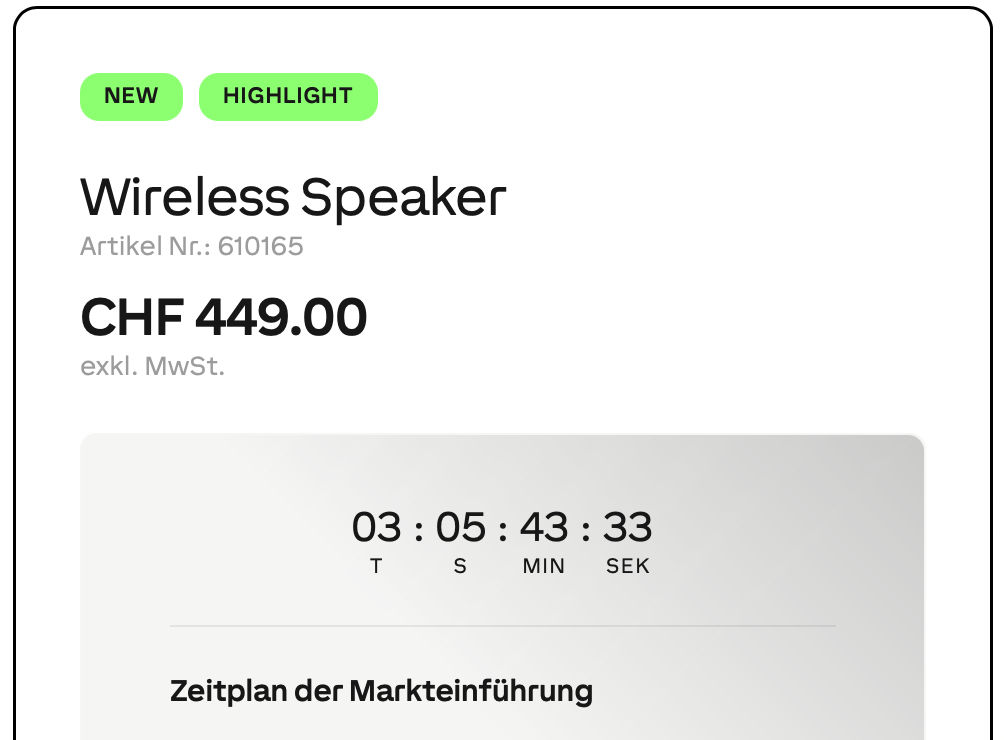
Task: Click the Wireless Speaker product title
Action: (x=294, y=197)
